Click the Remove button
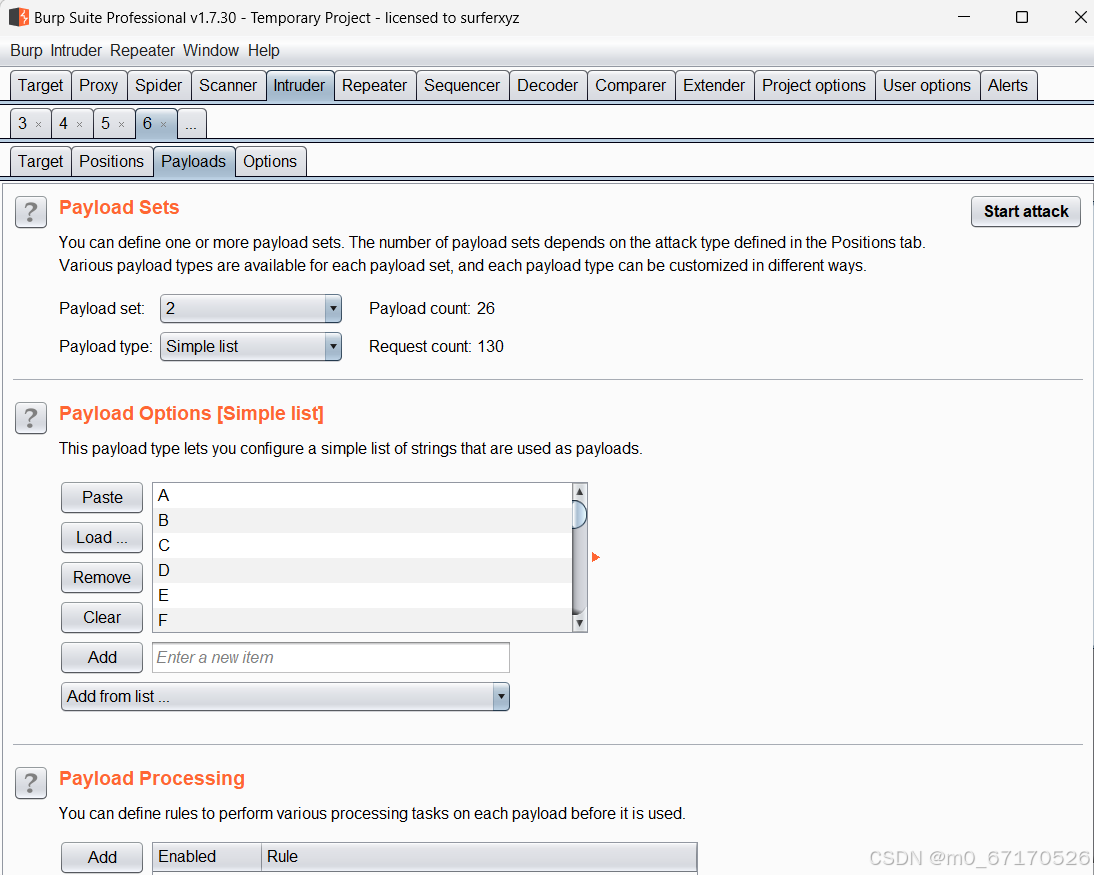 102,577
